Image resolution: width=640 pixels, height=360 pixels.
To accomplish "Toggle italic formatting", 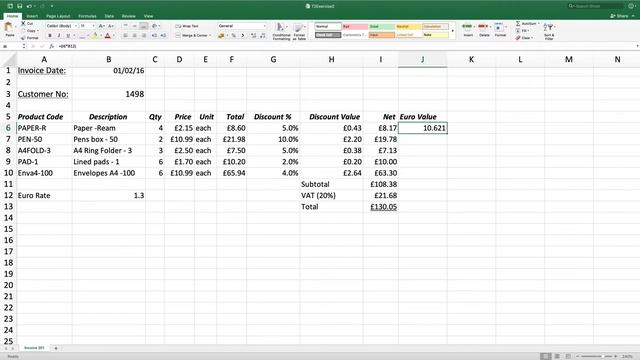I will [59, 36].
